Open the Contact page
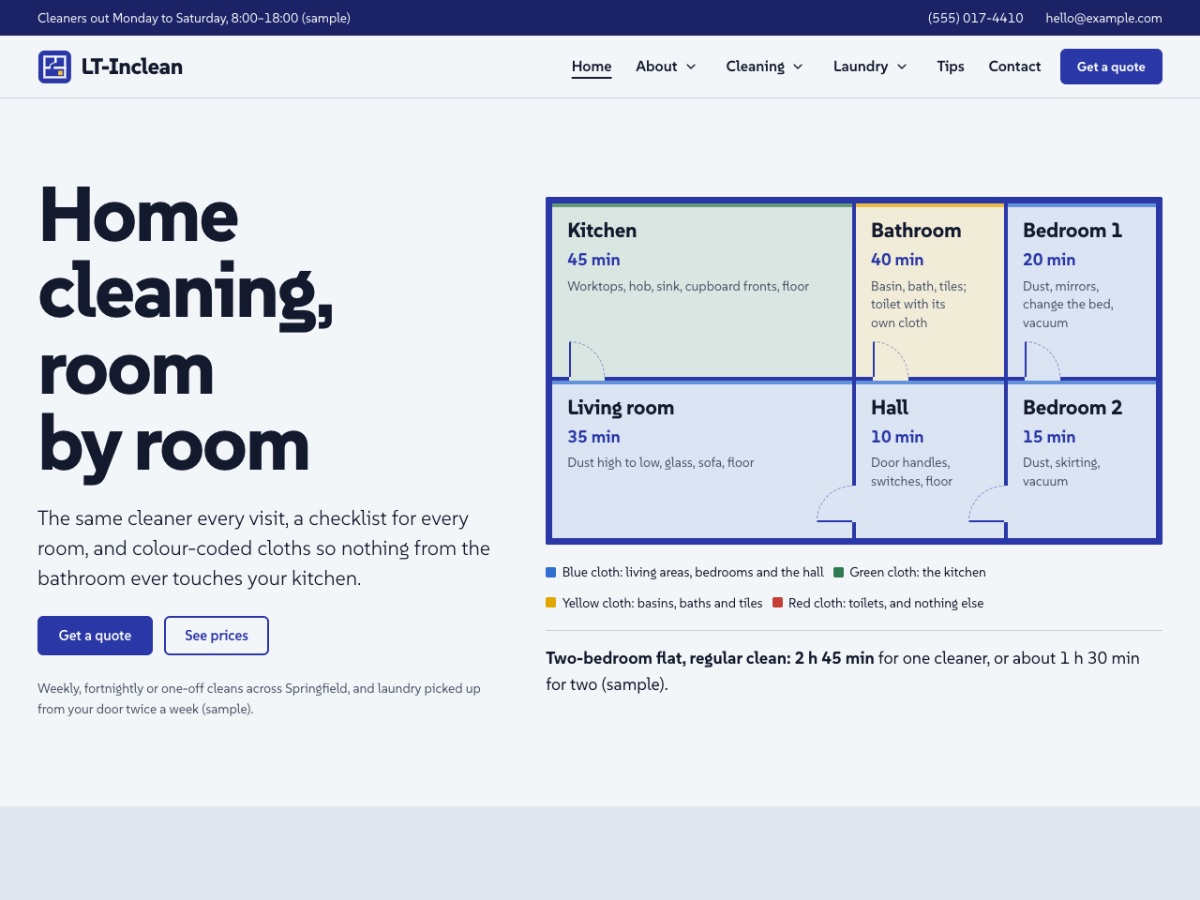 [x=1015, y=67]
